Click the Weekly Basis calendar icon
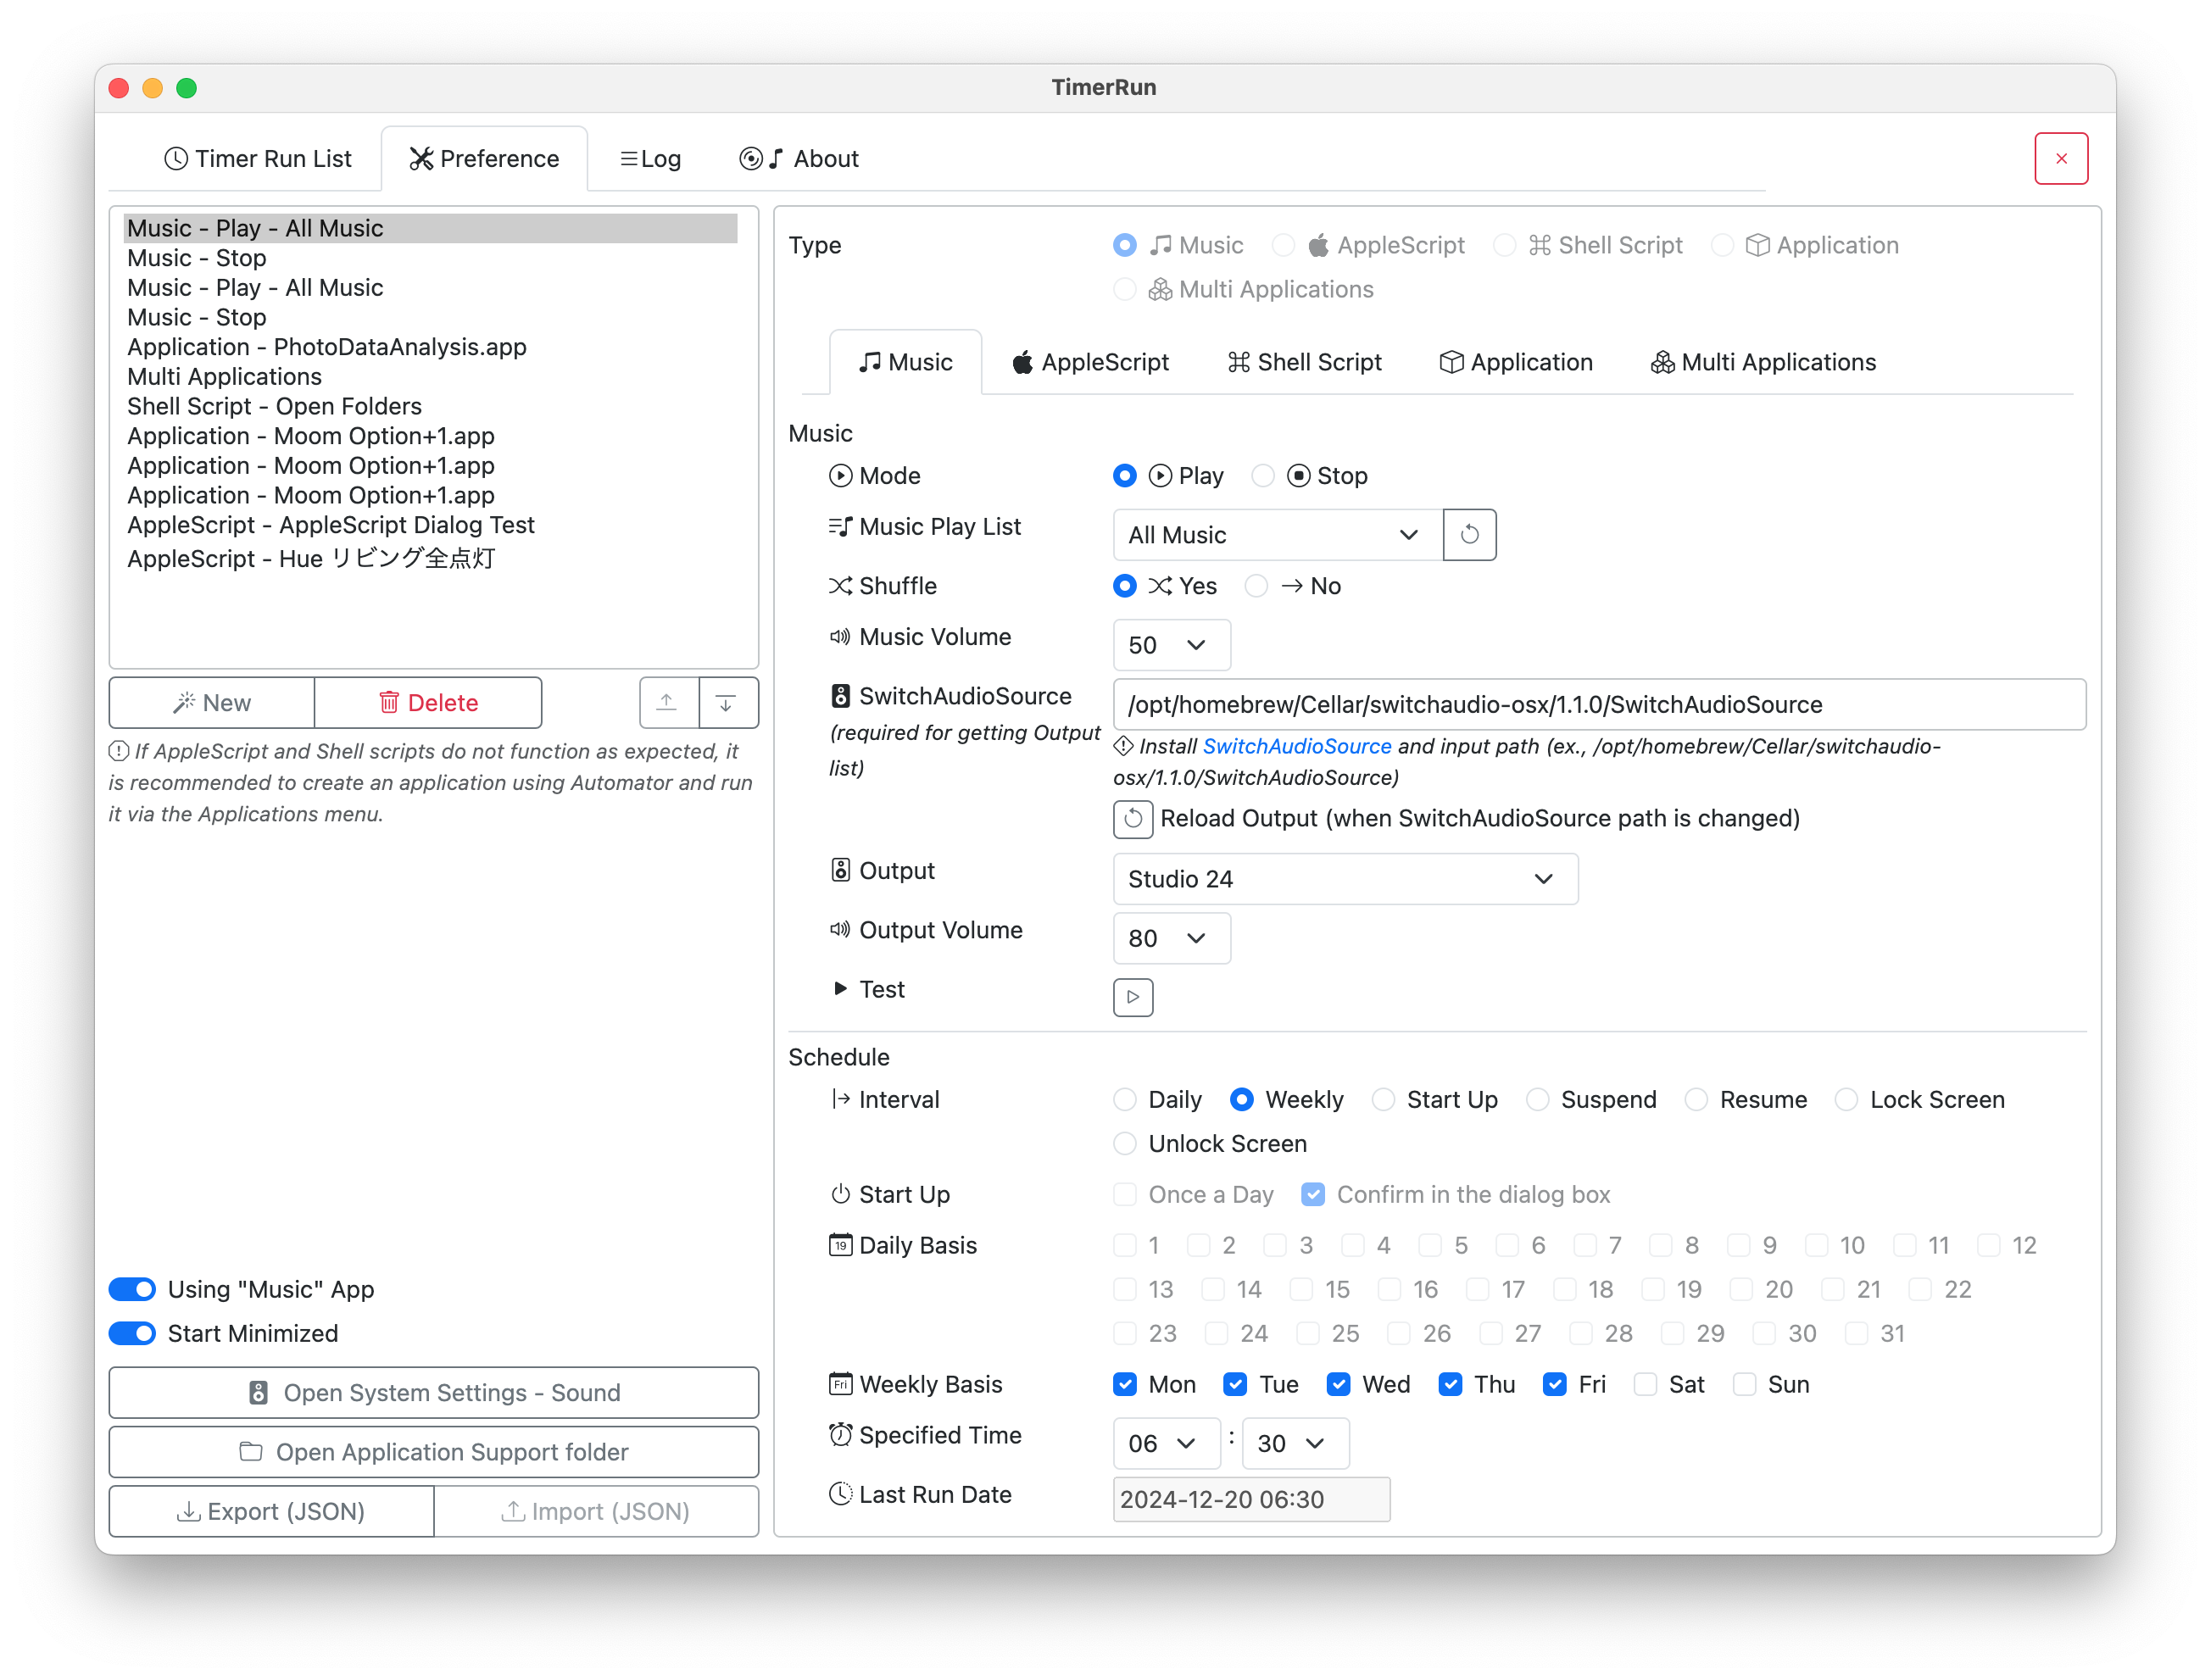The image size is (2211, 1680). click(x=840, y=1384)
